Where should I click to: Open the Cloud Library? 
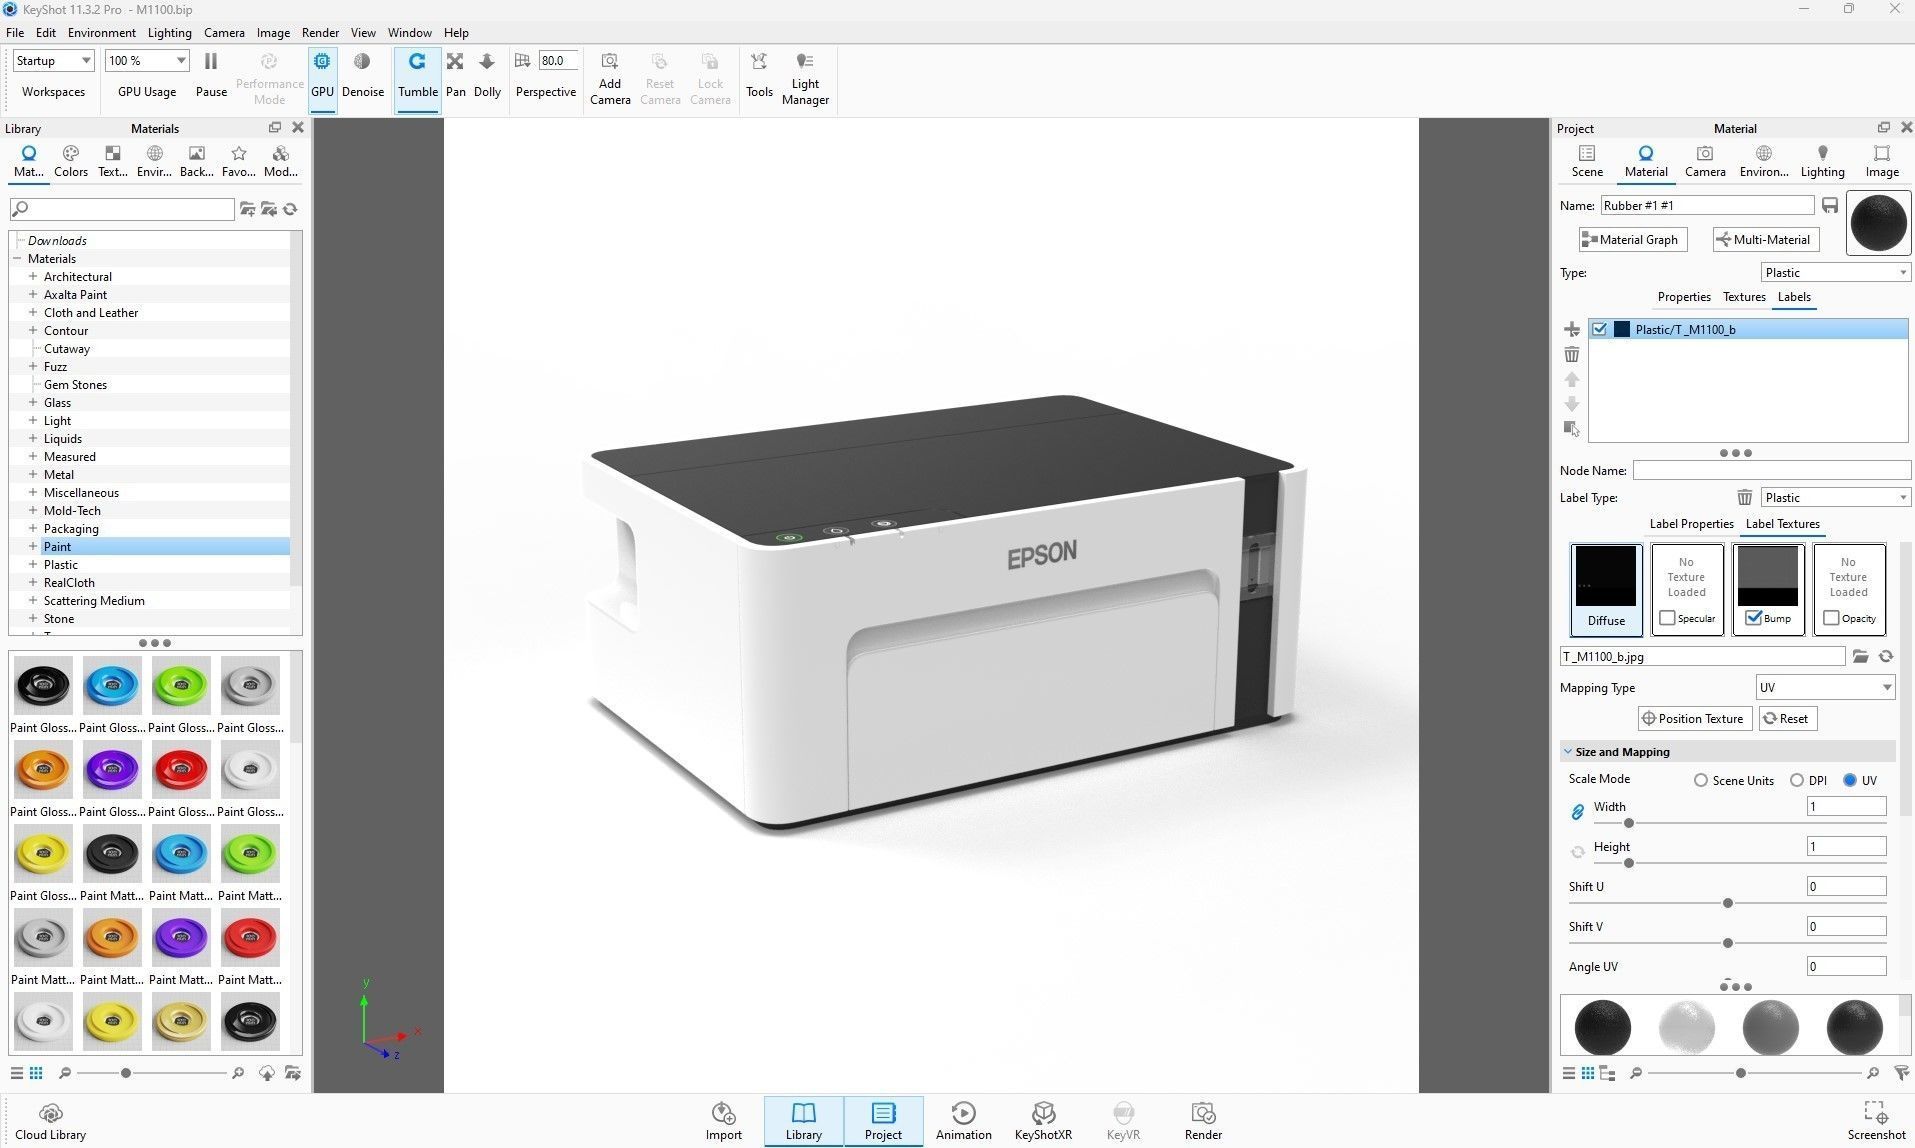pos(51,1121)
